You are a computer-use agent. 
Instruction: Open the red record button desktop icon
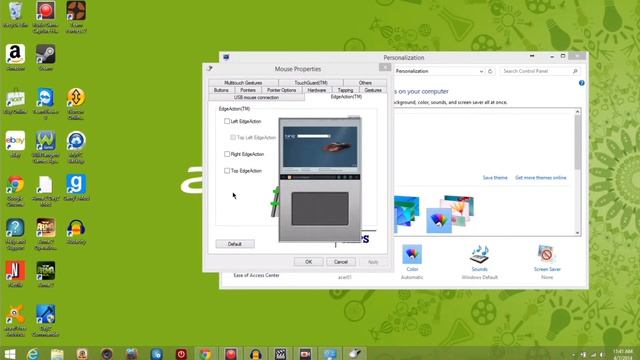click(45, 17)
